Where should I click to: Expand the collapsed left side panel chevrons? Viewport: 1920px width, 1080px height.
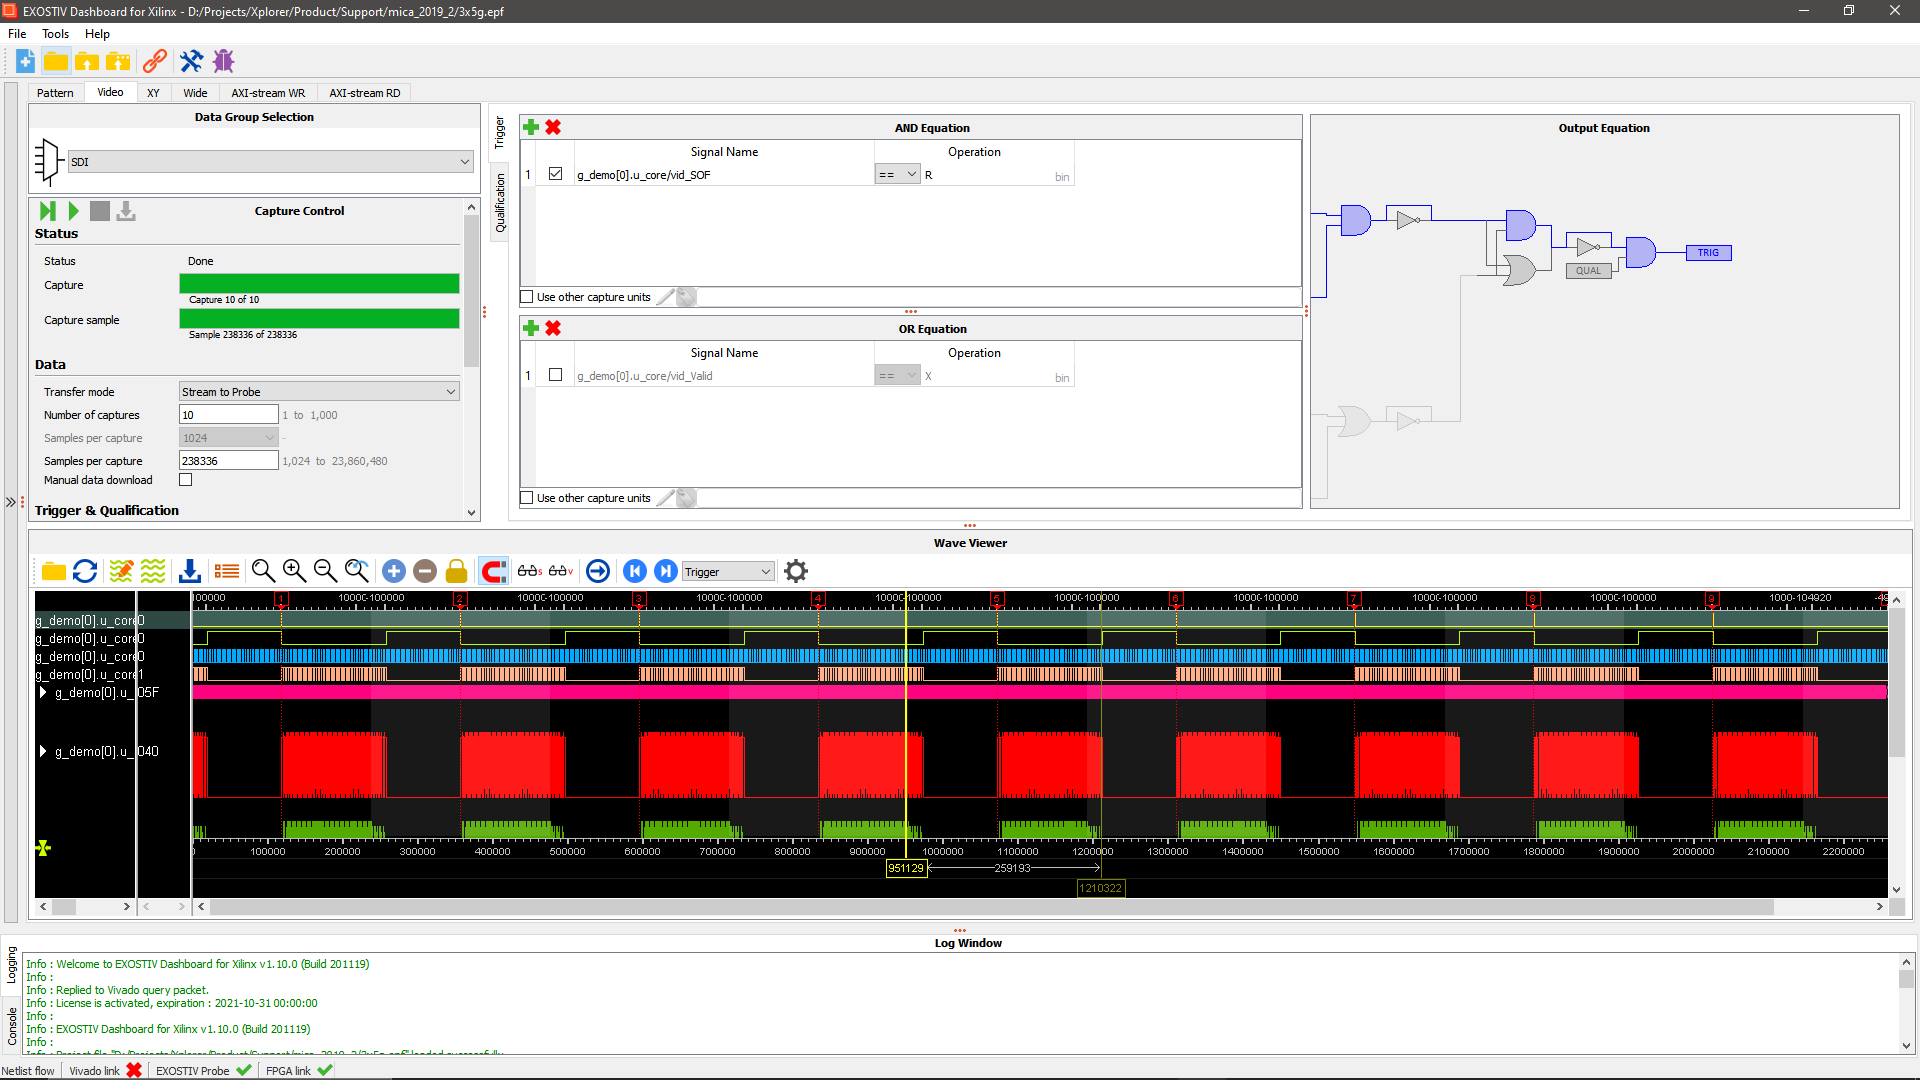(11, 502)
